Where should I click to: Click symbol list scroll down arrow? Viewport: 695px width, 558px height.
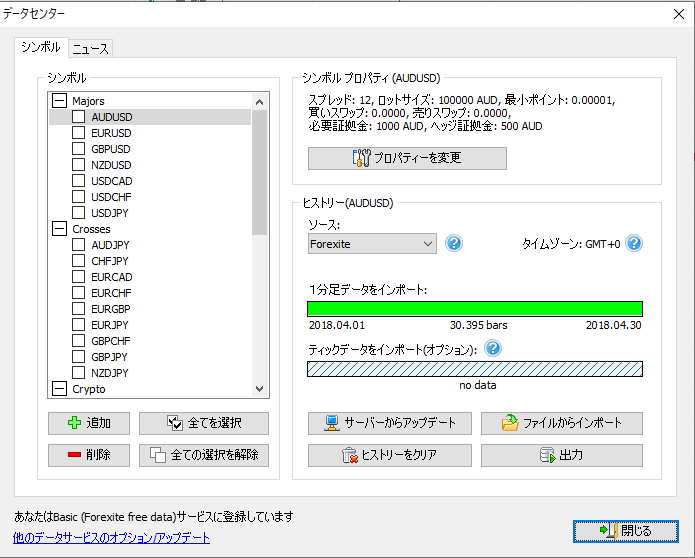pos(260,389)
